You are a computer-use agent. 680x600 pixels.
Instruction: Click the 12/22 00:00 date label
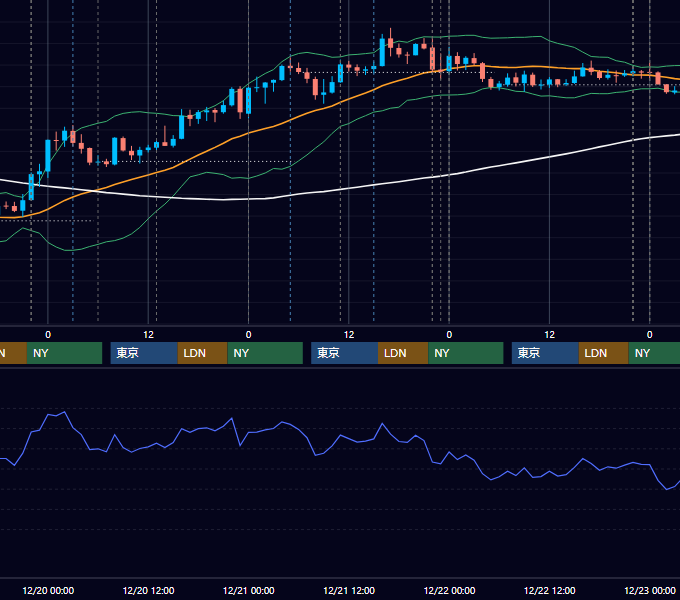coord(449,590)
